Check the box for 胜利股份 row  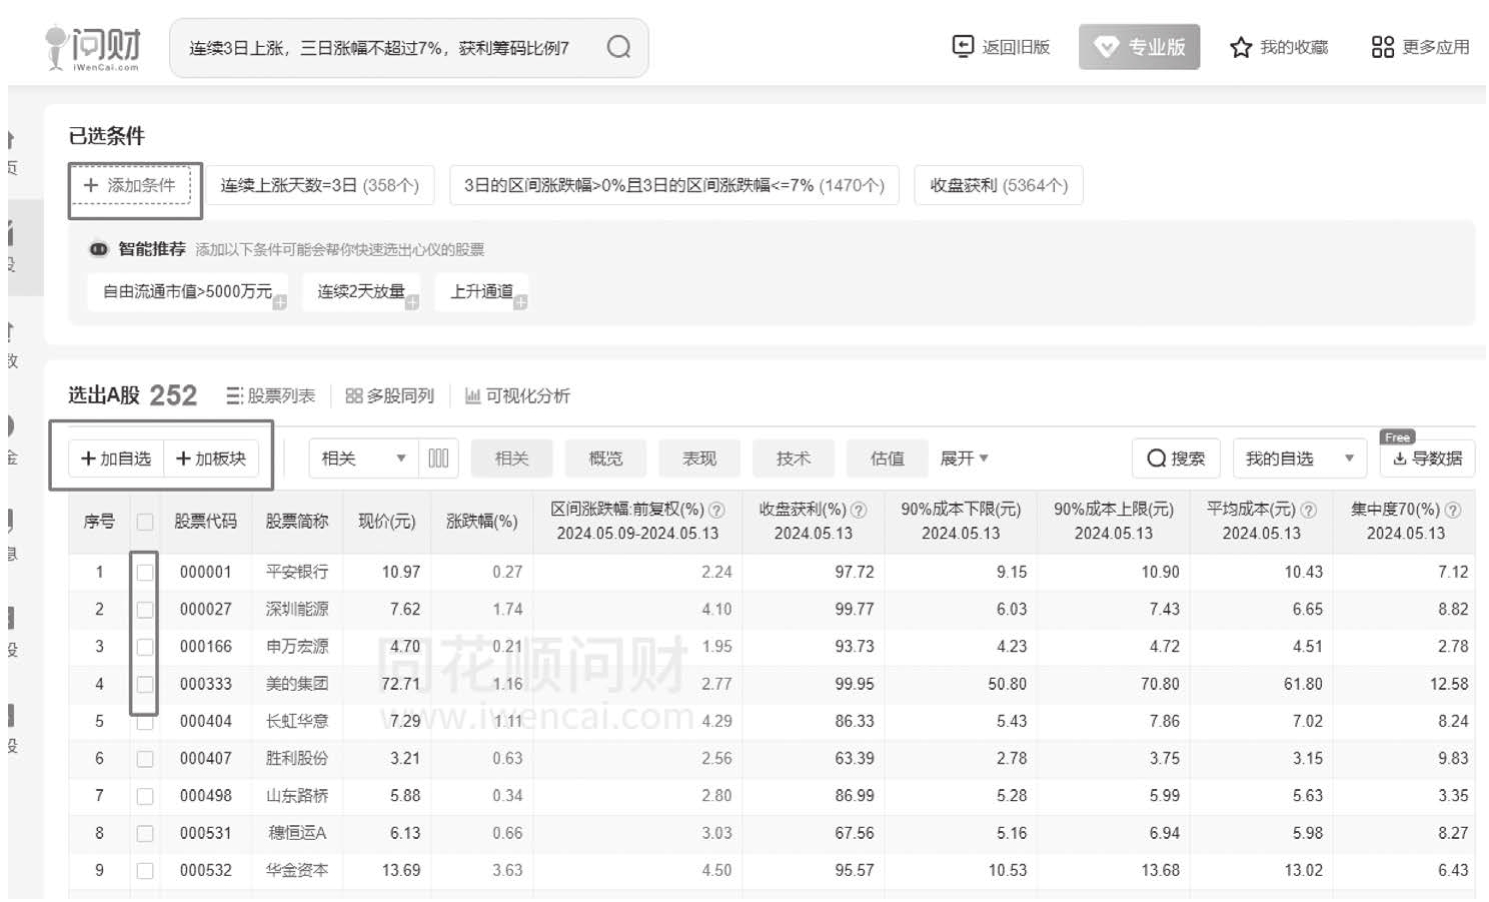[145, 759]
